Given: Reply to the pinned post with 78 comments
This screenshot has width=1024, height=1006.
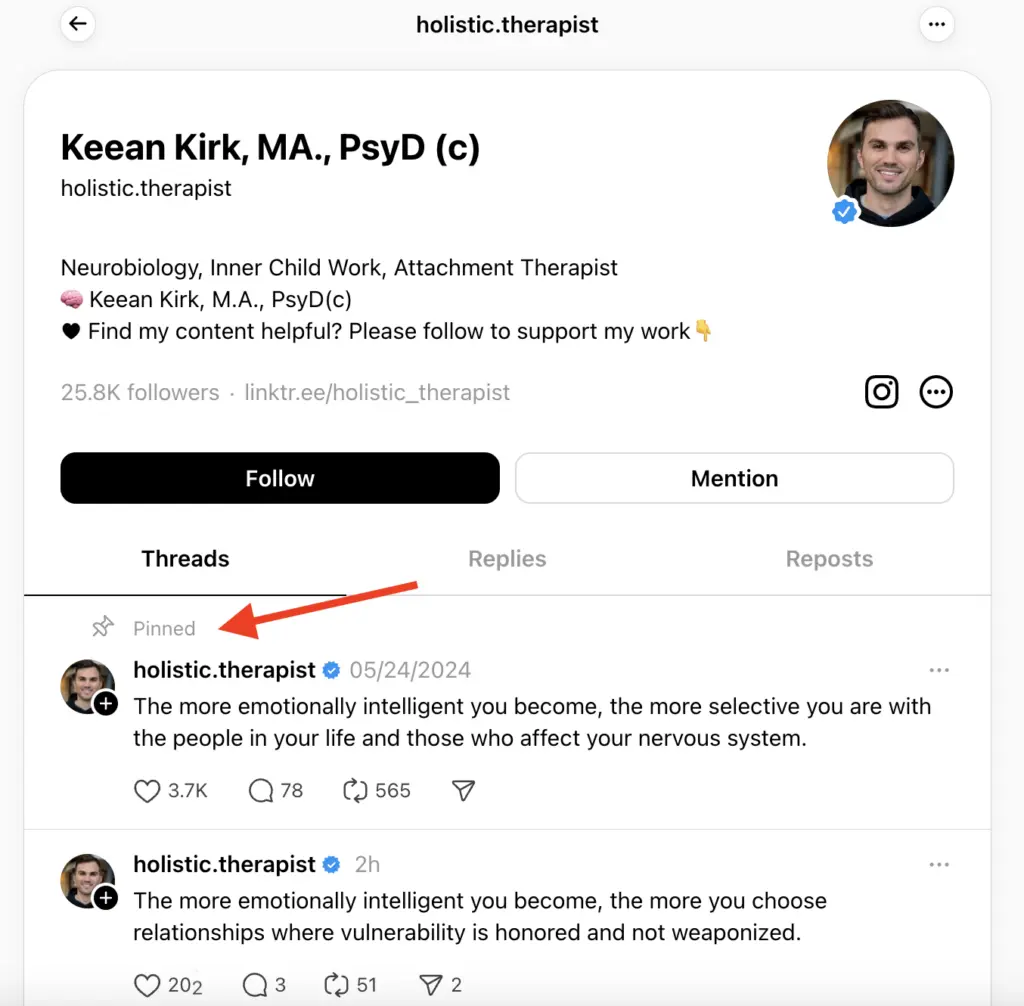Looking at the screenshot, I should (261, 791).
